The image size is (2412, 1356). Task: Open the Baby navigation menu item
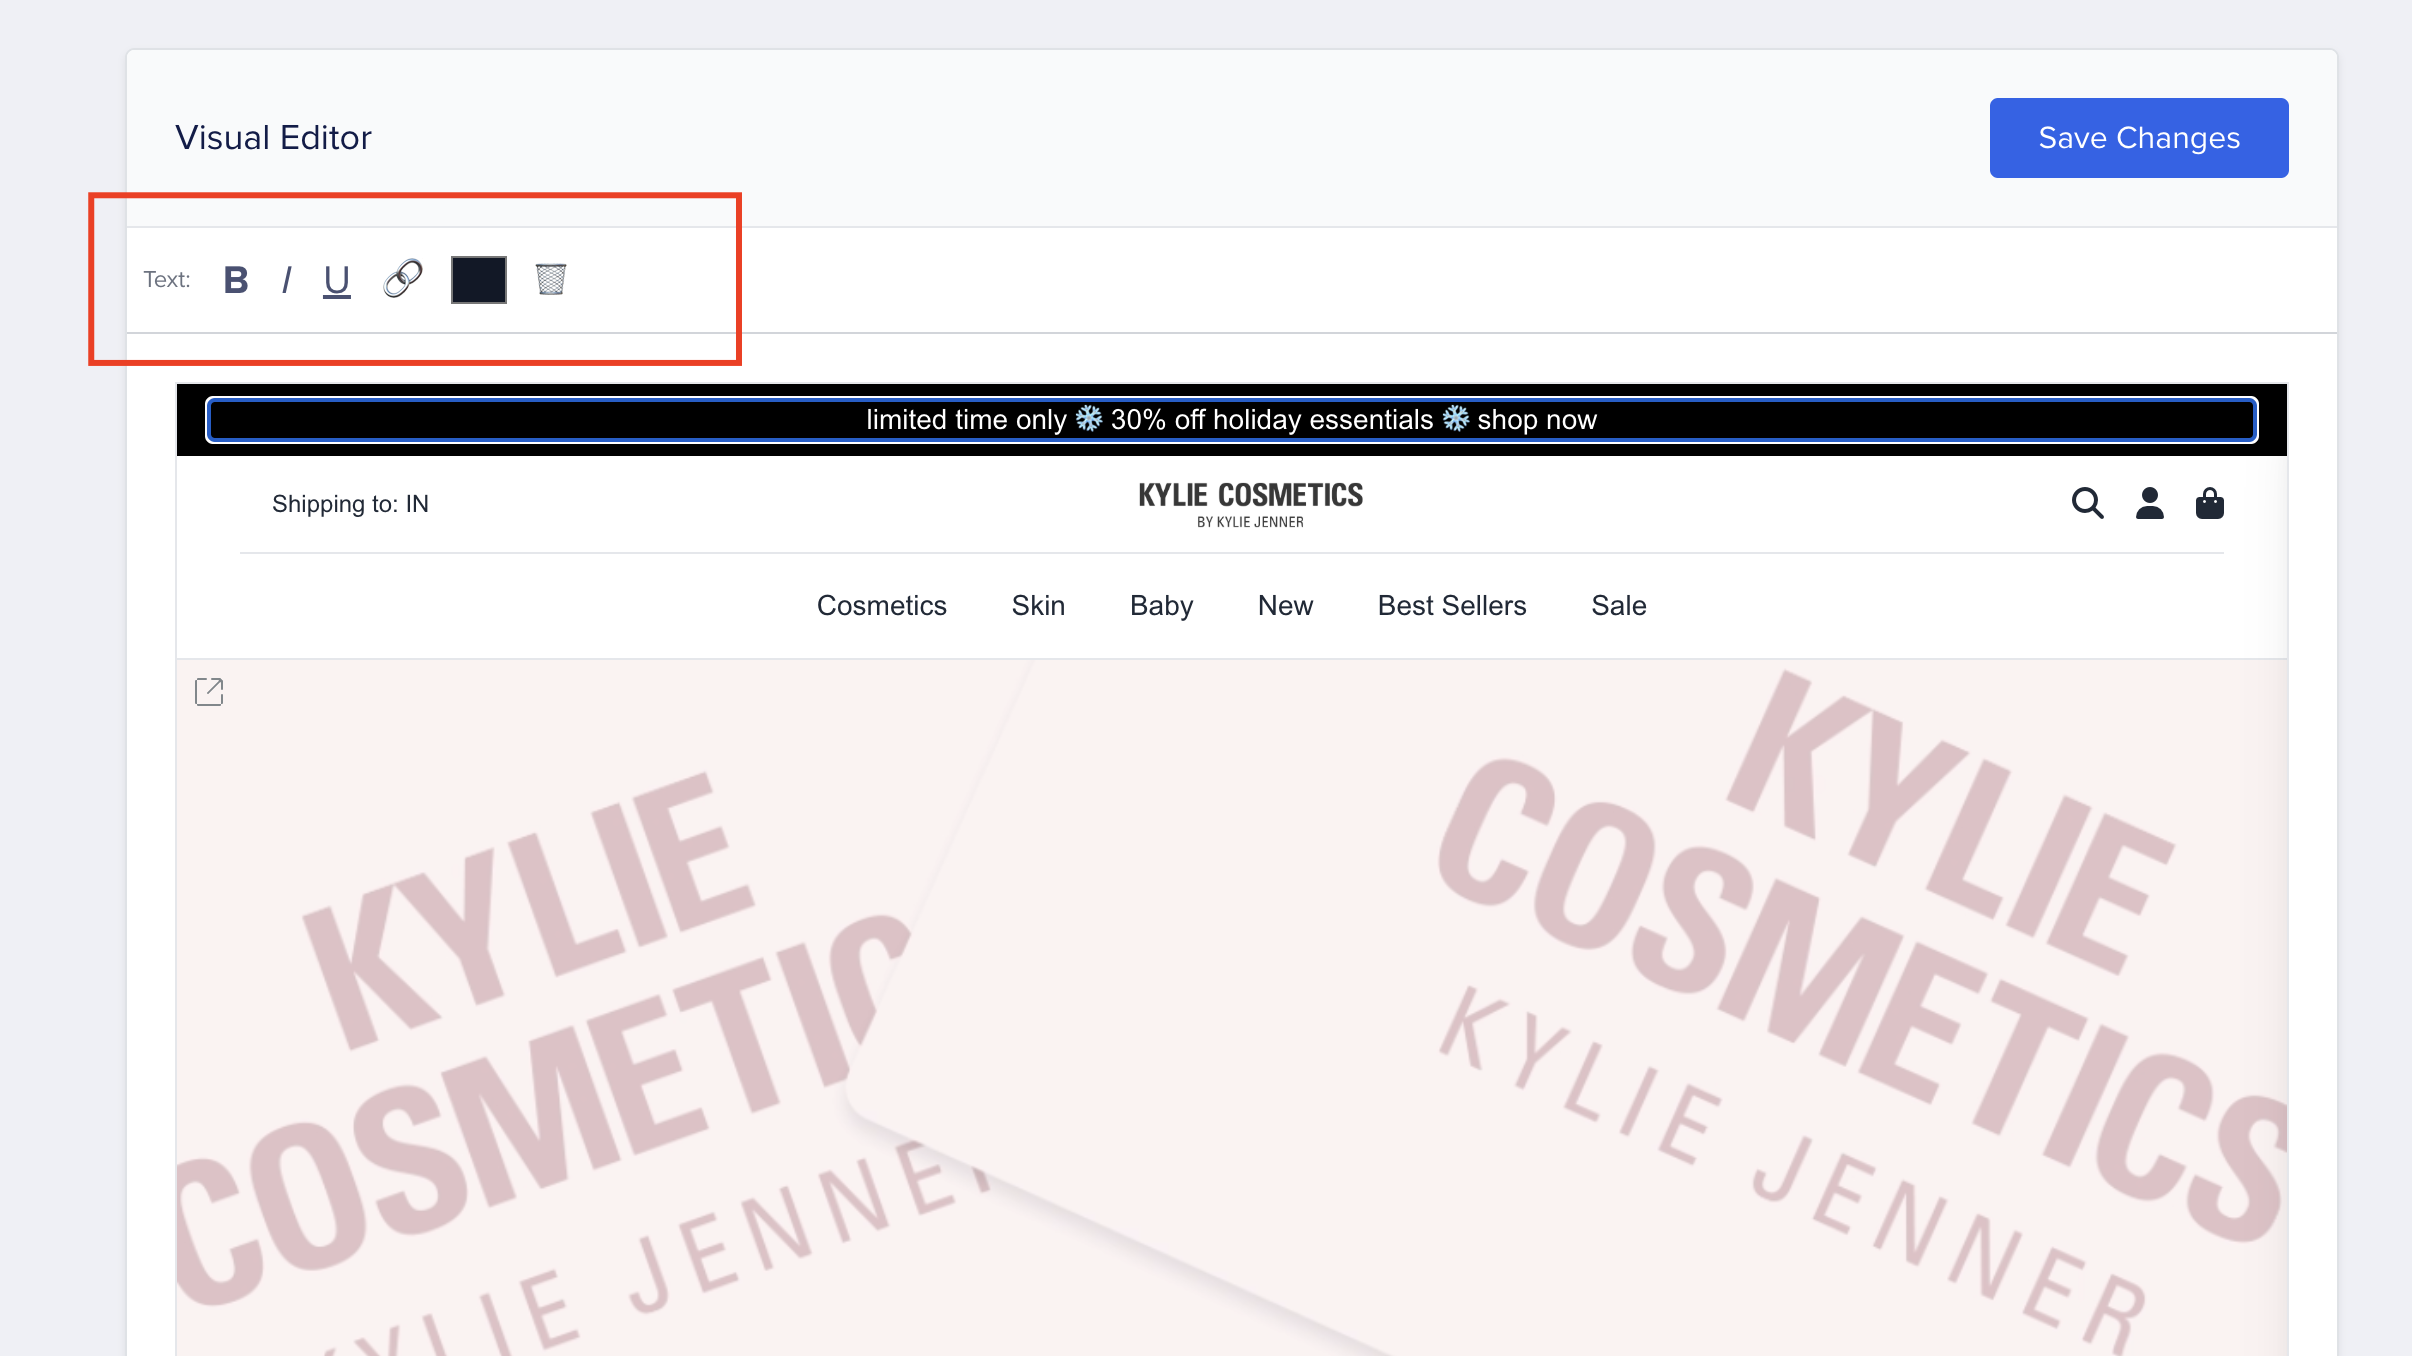pyautogui.click(x=1162, y=606)
